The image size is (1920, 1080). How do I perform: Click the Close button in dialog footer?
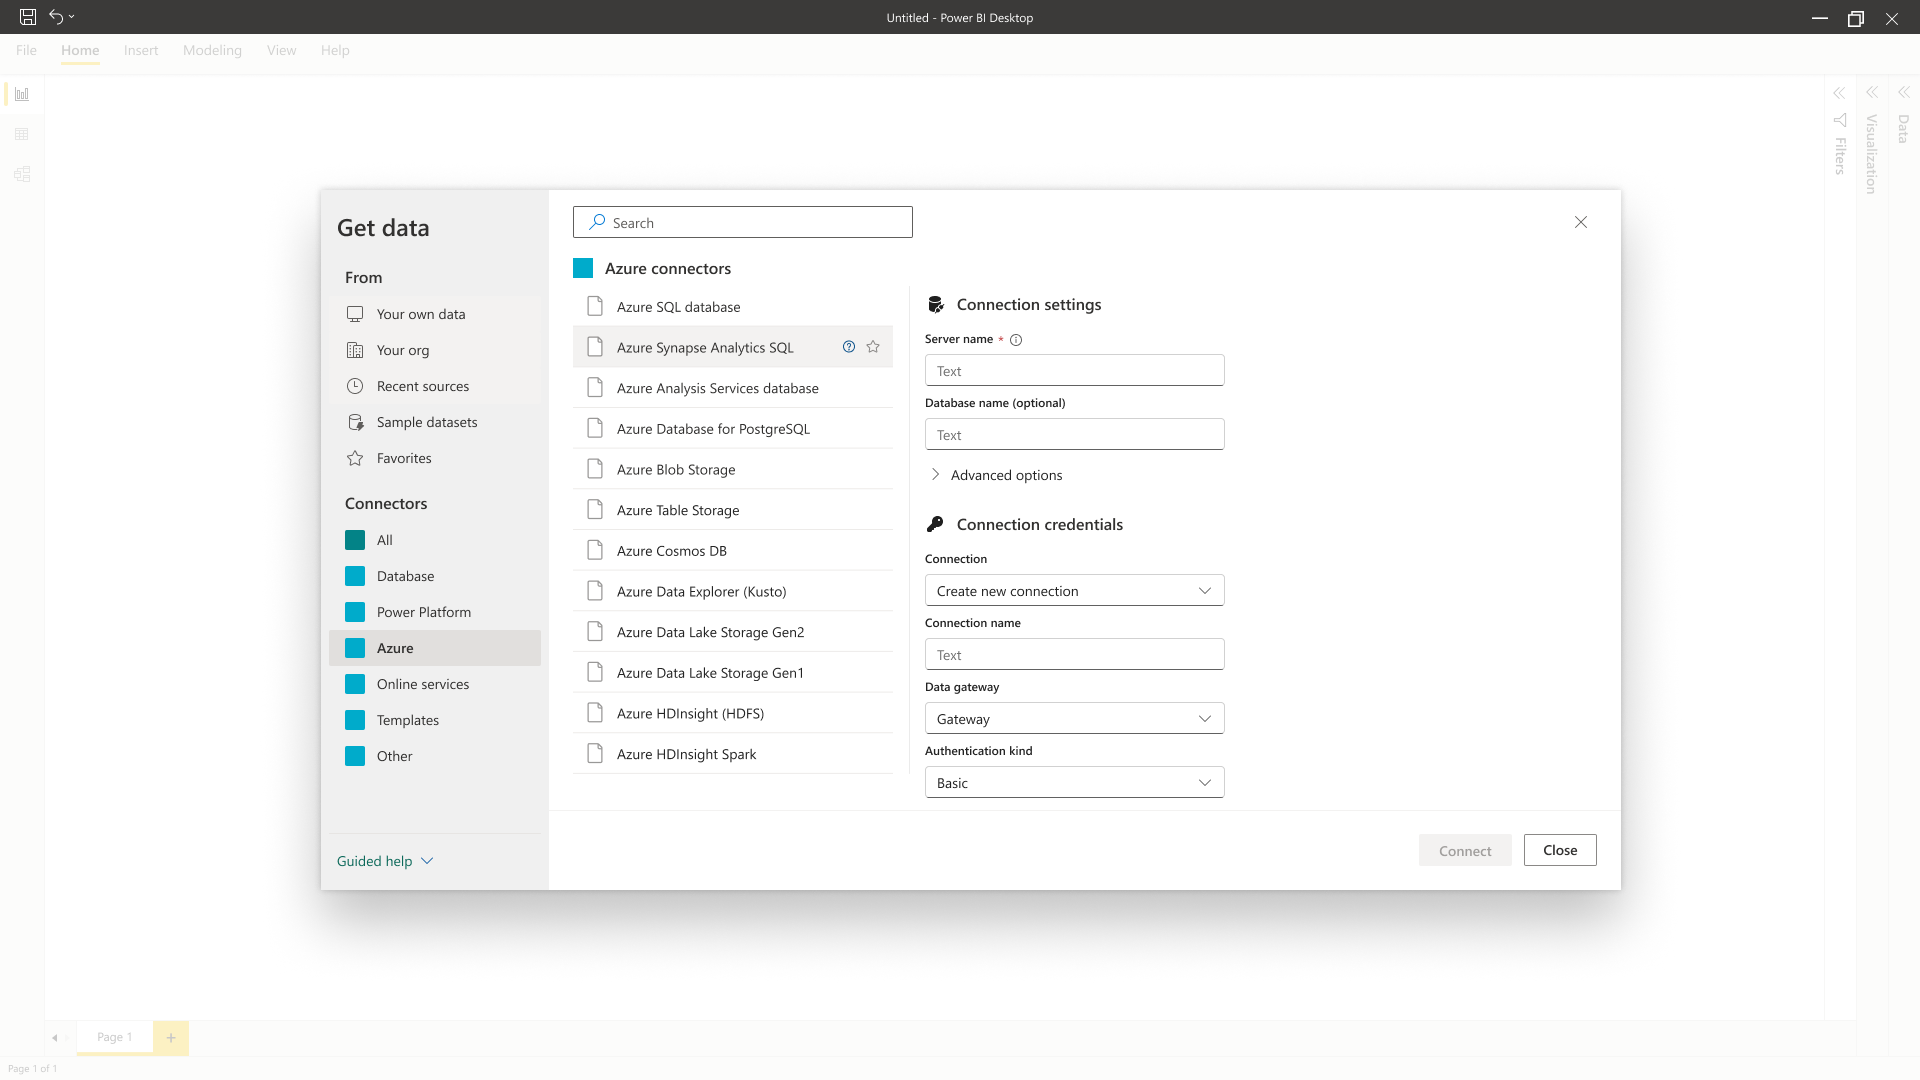click(x=1559, y=850)
